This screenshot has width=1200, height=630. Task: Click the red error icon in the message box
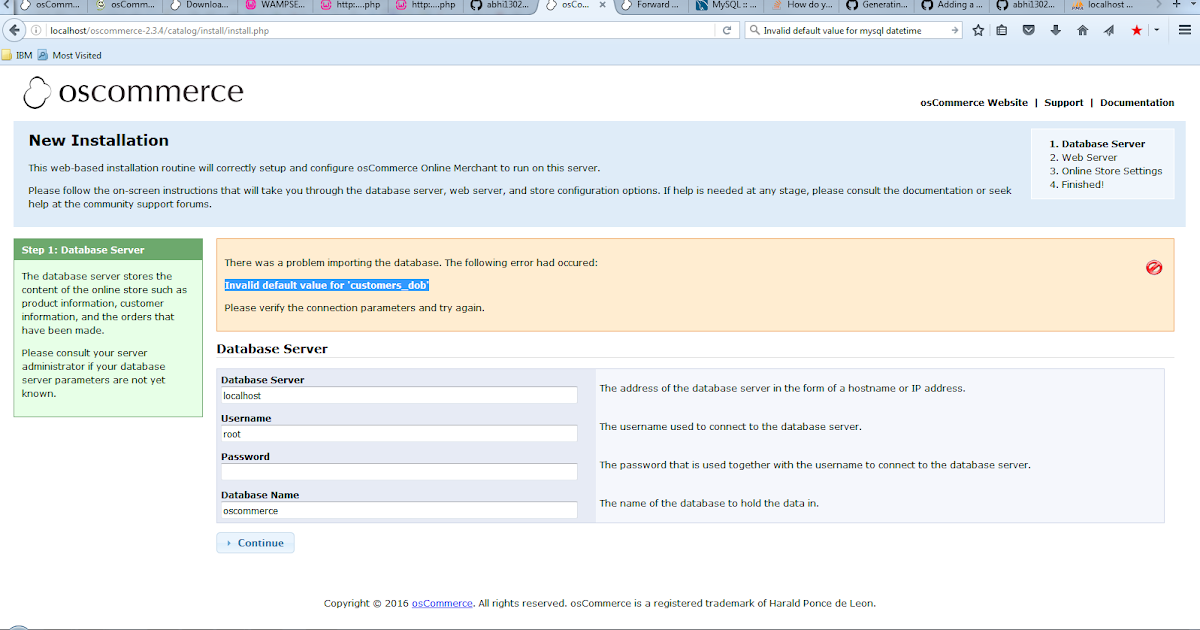1154,267
